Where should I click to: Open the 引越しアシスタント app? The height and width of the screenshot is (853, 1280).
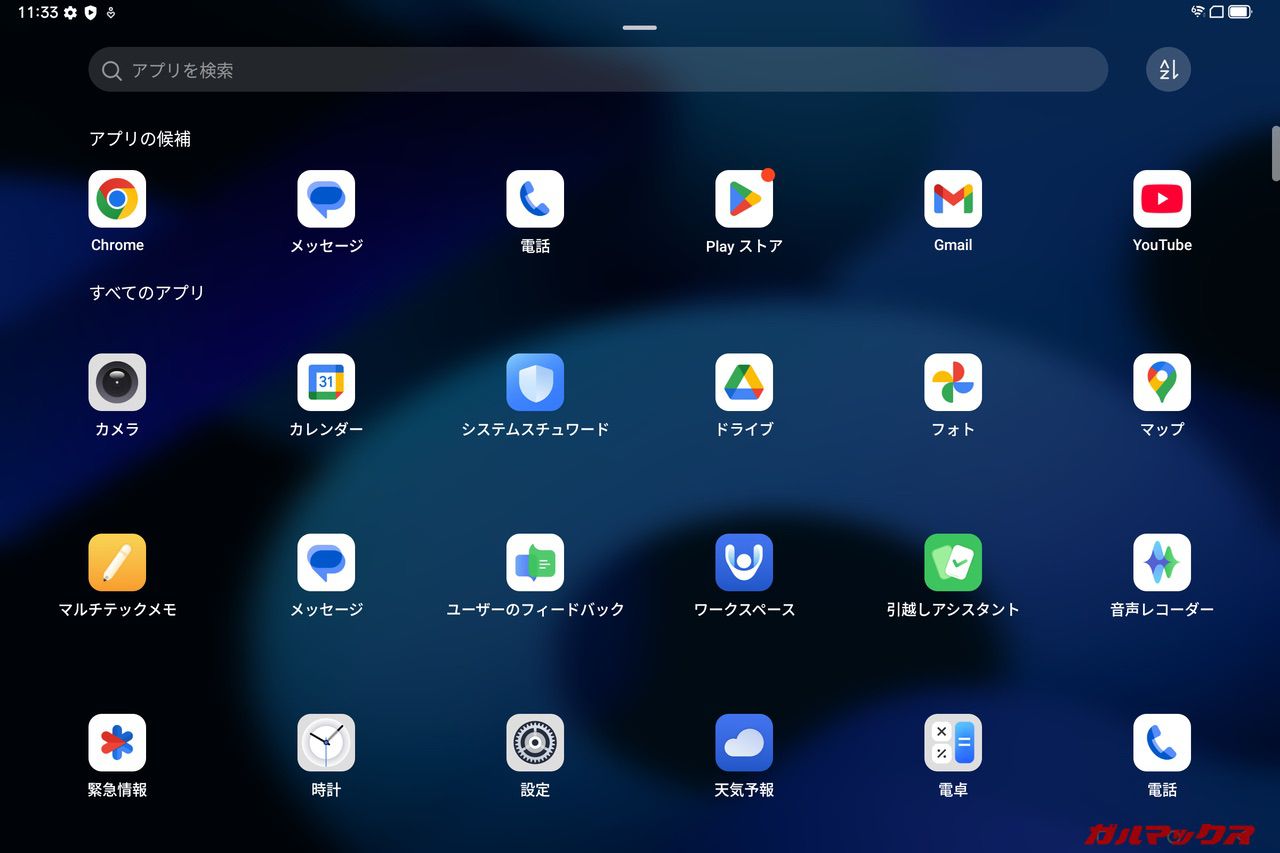953,562
